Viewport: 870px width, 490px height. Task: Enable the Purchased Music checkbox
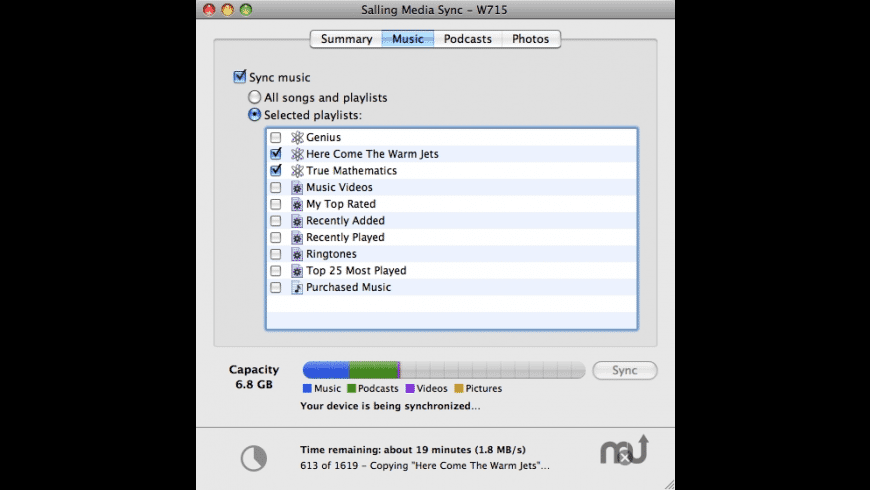coord(276,287)
